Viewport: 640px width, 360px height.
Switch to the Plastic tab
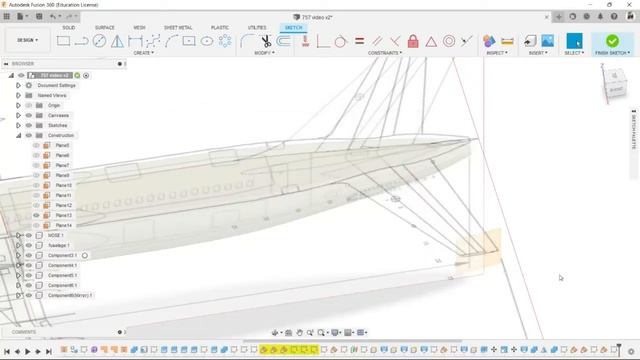click(220, 27)
